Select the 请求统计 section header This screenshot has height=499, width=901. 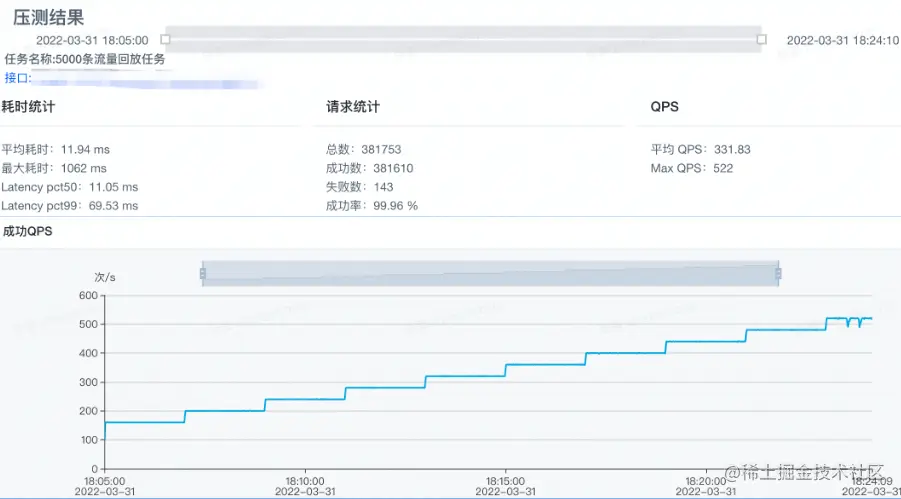pos(353,106)
